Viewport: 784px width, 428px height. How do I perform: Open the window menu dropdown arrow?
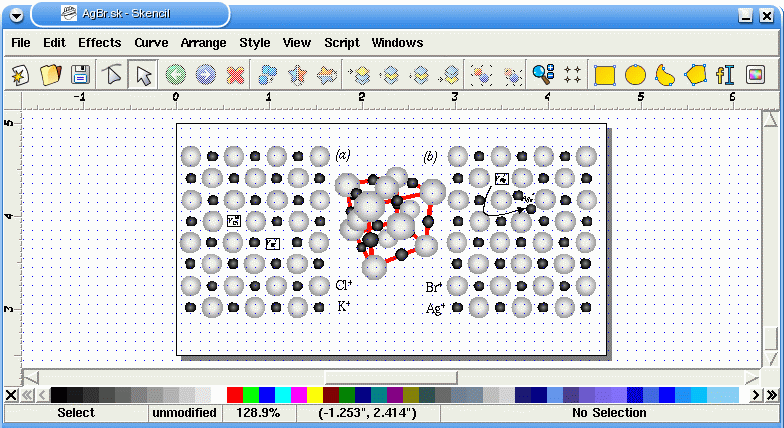coord(16,16)
